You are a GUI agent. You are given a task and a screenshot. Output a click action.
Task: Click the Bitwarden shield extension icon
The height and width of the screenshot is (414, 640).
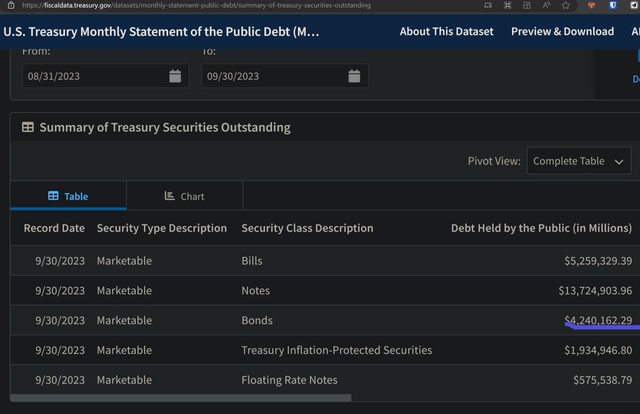pos(611,5)
